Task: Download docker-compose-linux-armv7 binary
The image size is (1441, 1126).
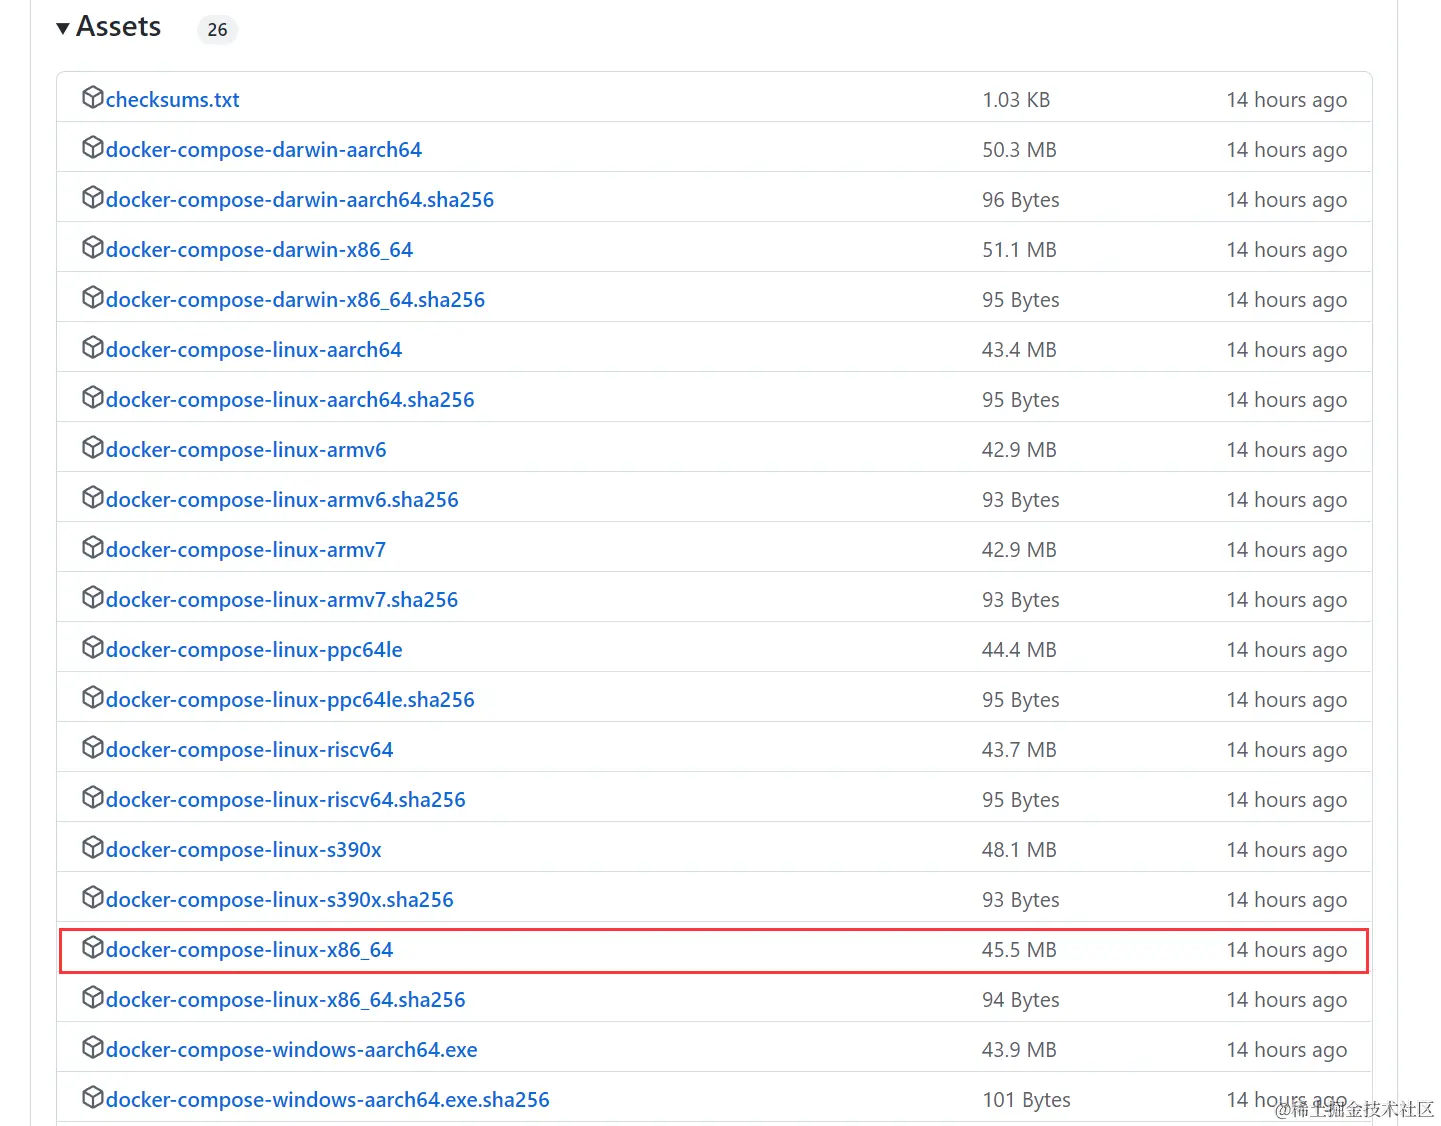Action: coord(246,550)
